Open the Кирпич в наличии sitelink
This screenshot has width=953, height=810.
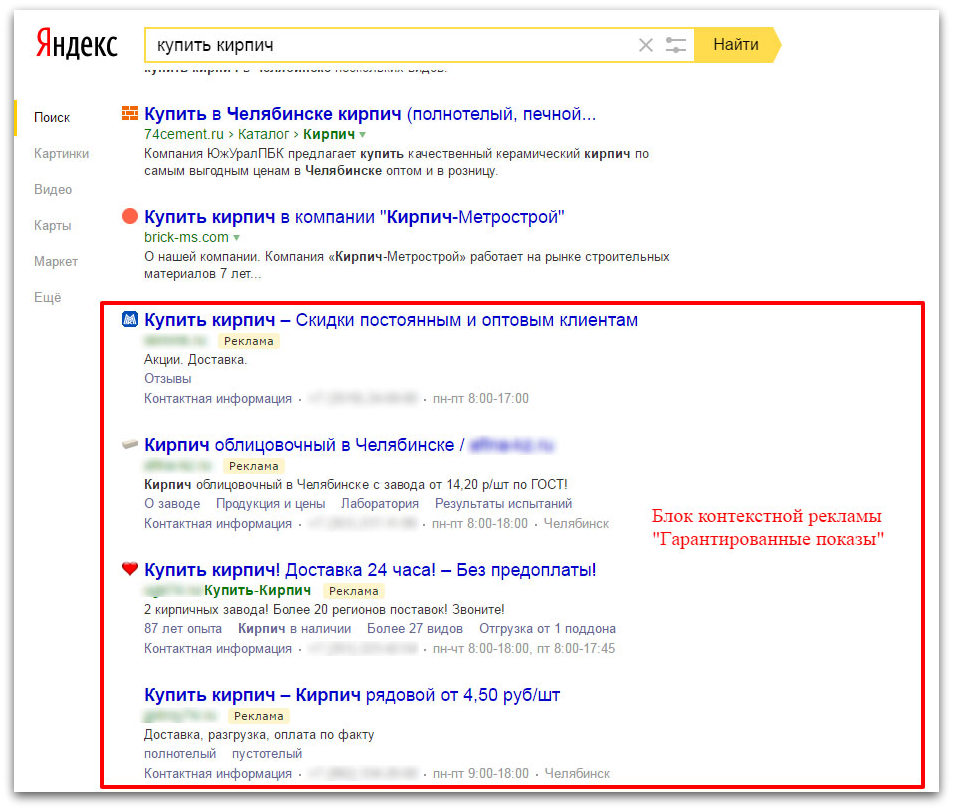point(294,628)
